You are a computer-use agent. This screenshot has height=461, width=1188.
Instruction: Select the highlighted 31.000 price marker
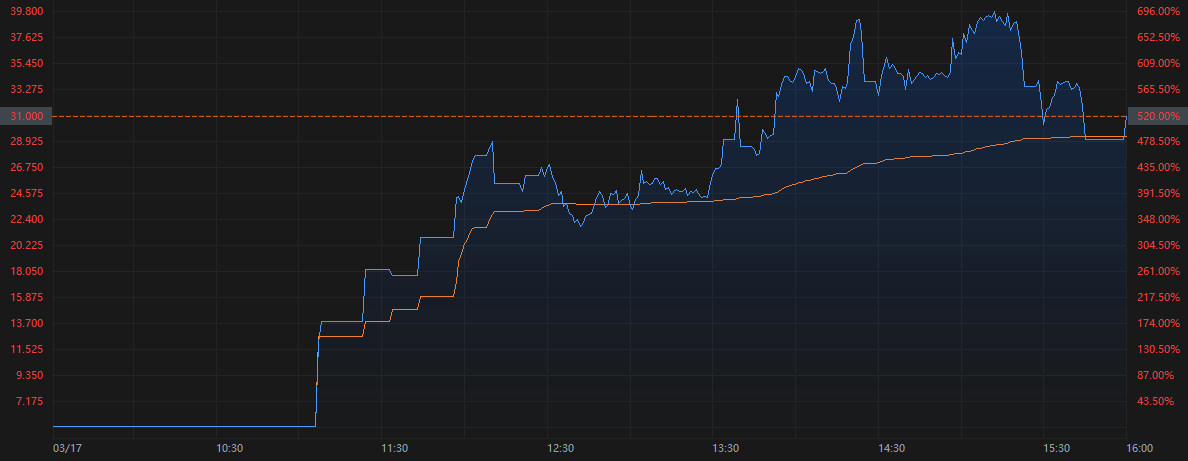tap(26, 116)
